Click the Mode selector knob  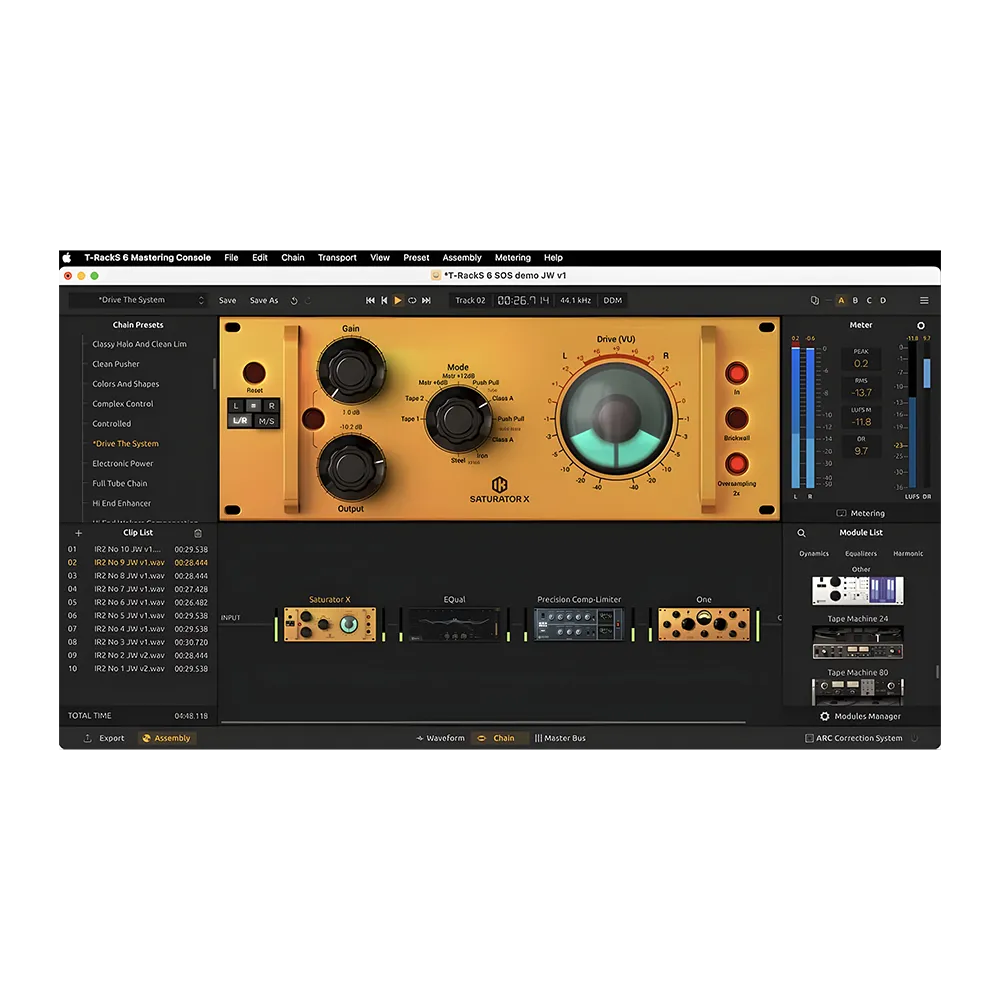pyautogui.click(x=458, y=418)
